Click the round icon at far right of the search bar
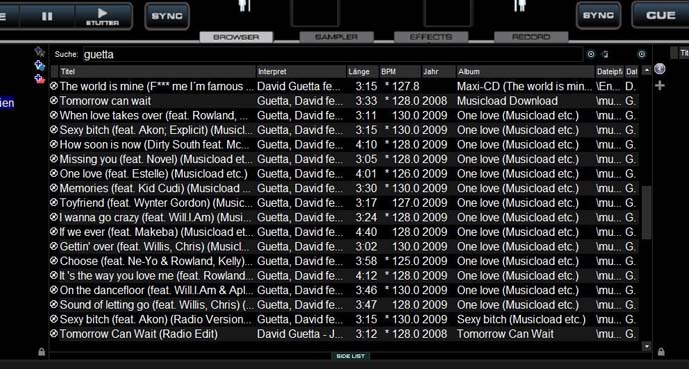The height and width of the screenshot is (369, 689). pyautogui.click(x=642, y=54)
